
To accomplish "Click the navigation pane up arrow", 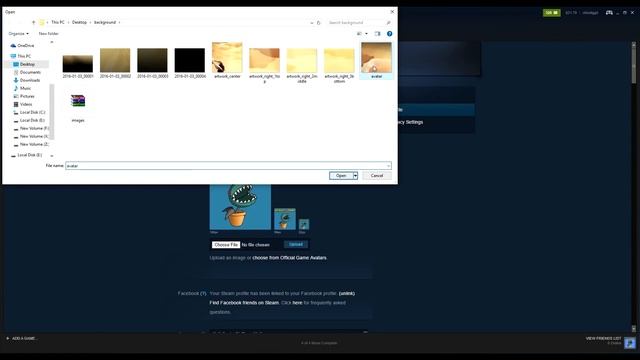I will click(x=51, y=42).
